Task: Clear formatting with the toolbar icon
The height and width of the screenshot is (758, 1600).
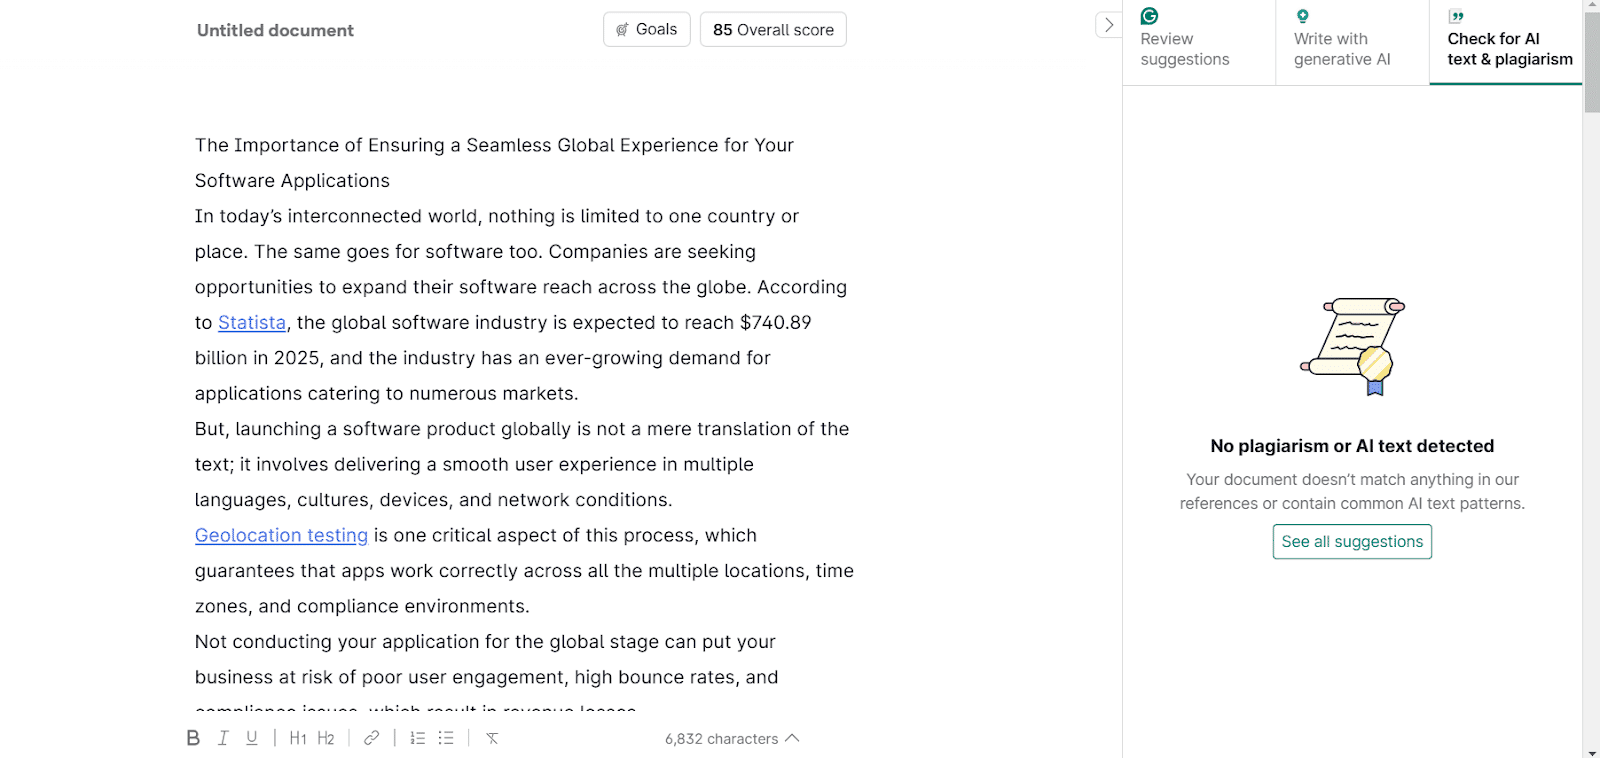Action: [x=492, y=738]
